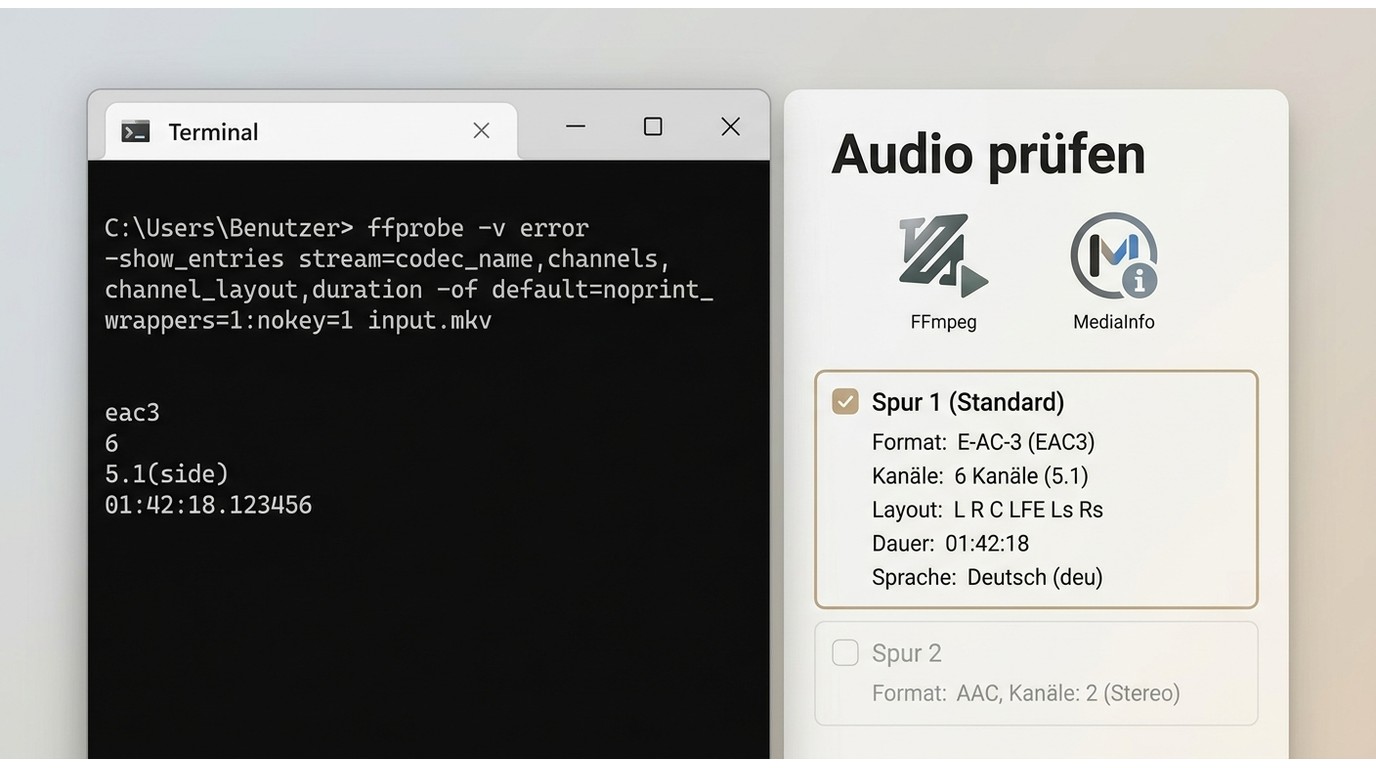Click the 5.1(side) output line in Terminal
The width and height of the screenshot is (1376, 768).
(166, 474)
